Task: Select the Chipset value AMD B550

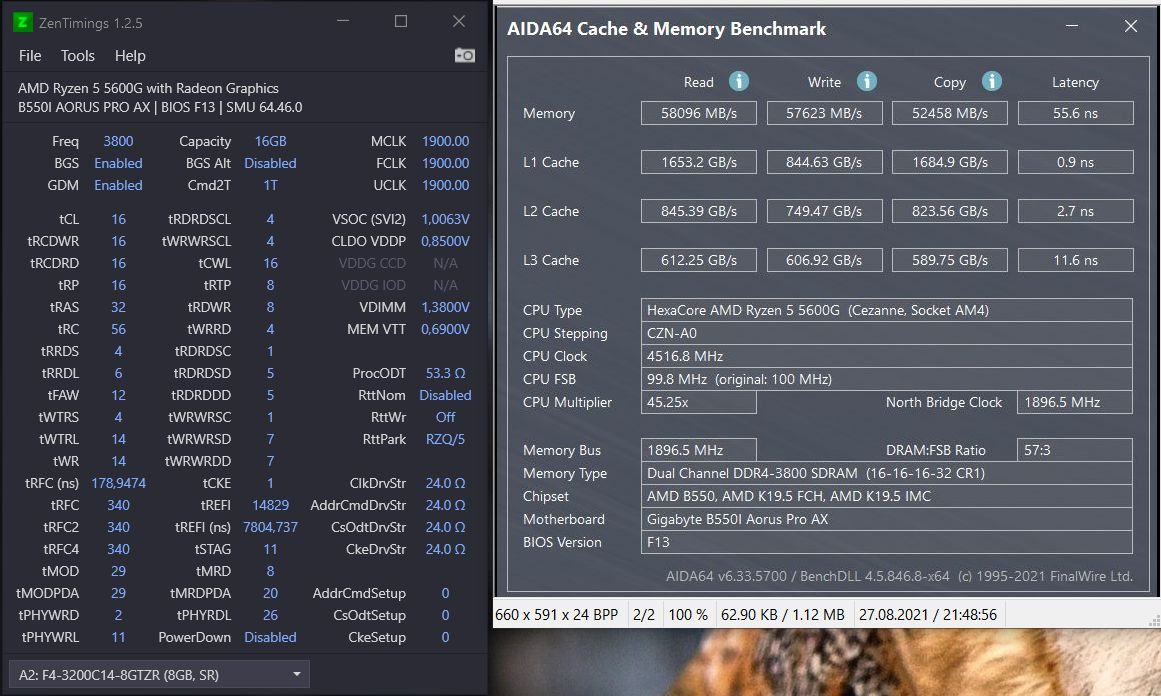Action: pos(886,496)
